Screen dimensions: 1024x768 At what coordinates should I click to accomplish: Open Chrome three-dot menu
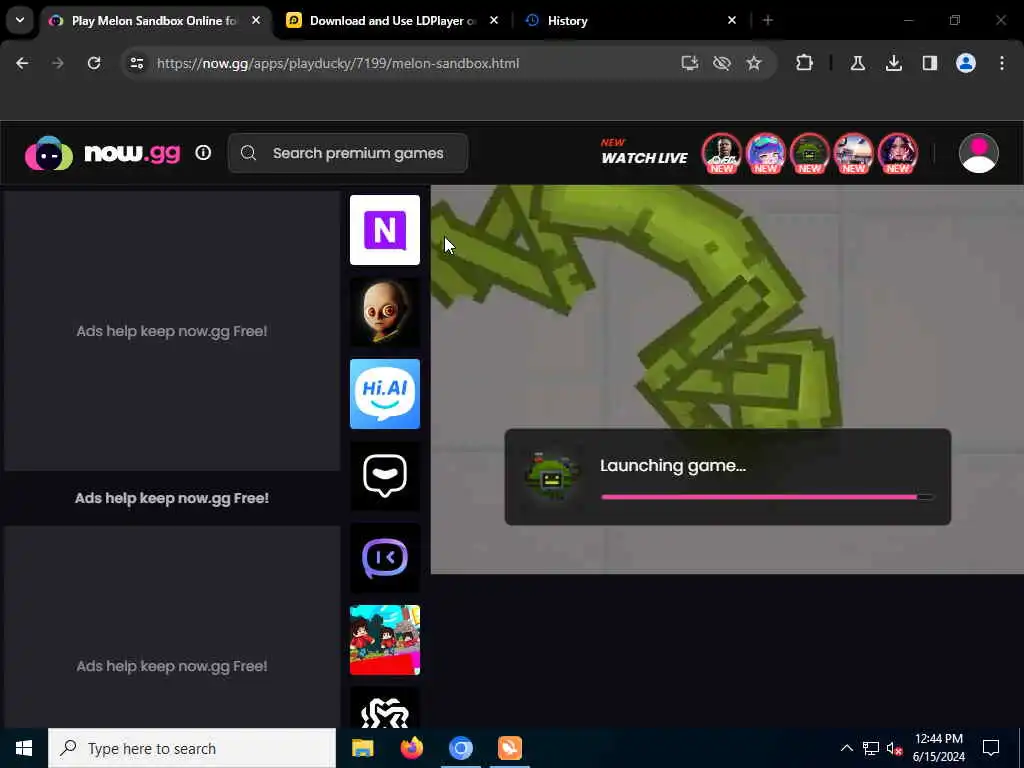[1002, 63]
